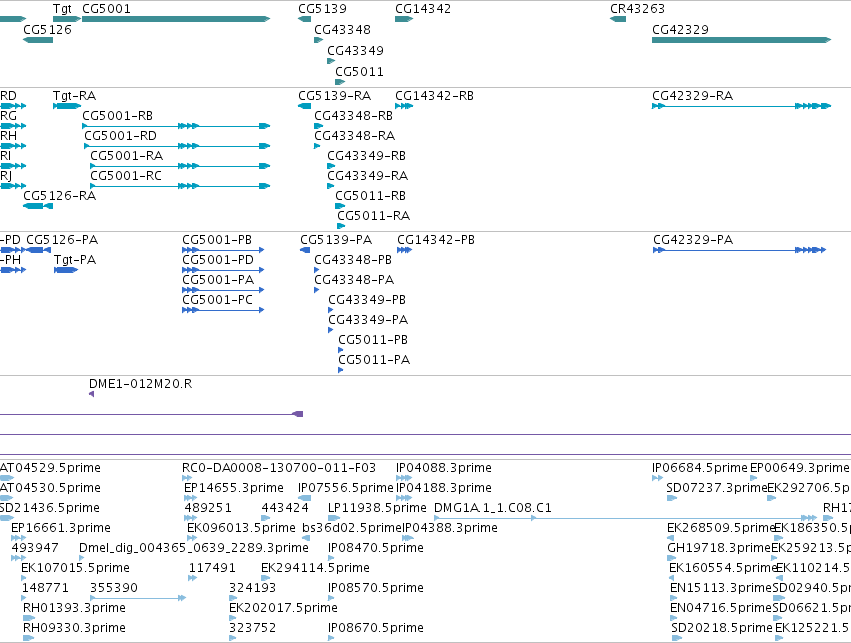Click the CG5011 gene label
Viewport: 851px width, 643px height.
click(359, 72)
